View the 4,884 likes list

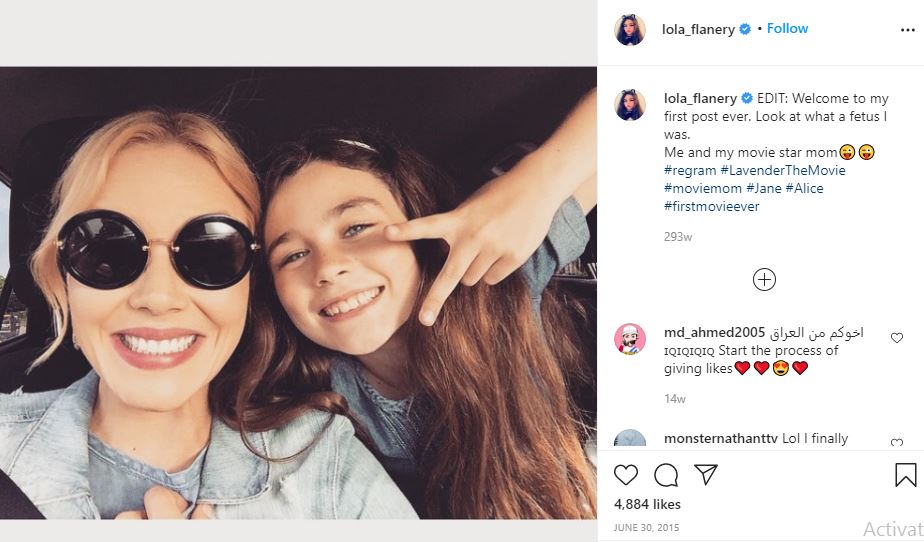tap(647, 505)
